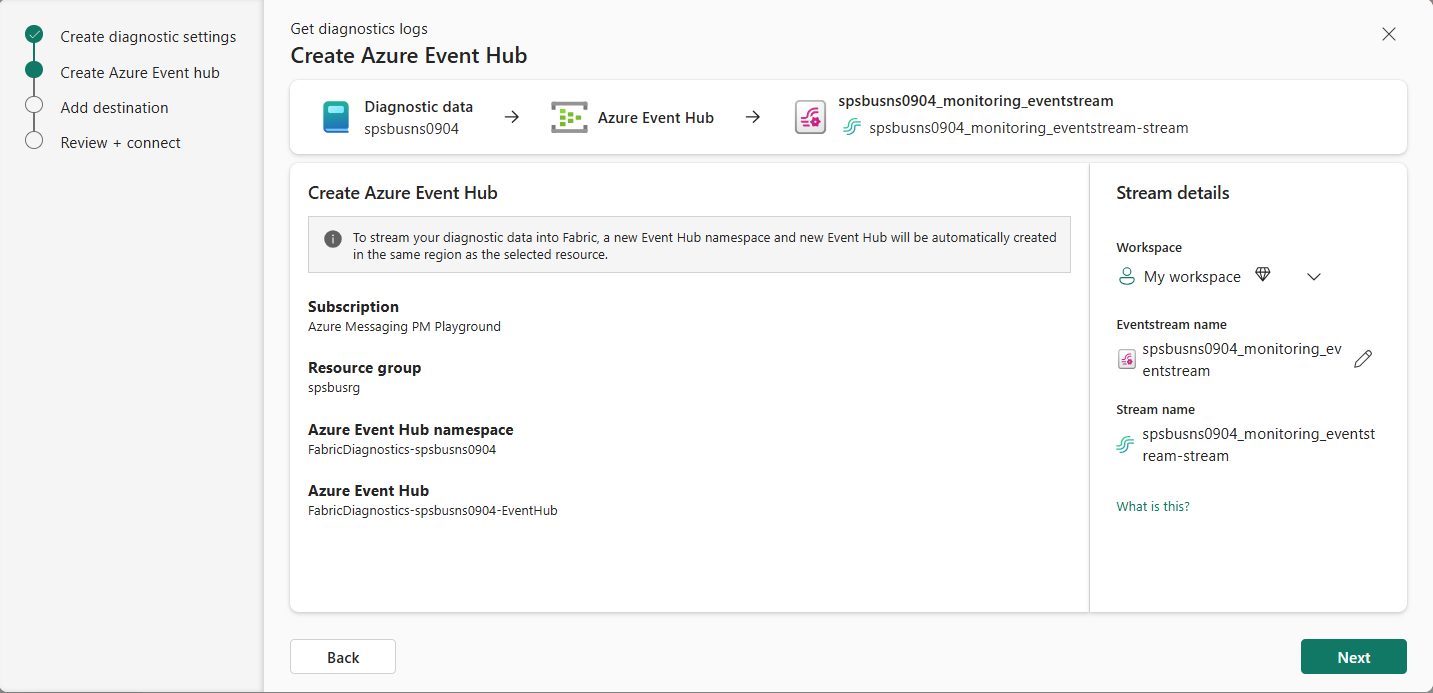This screenshot has width=1433, height=693.
Task: Click the FabricDiagnostics-spsbusns0904-EventHub value
Action: [433, 511]
